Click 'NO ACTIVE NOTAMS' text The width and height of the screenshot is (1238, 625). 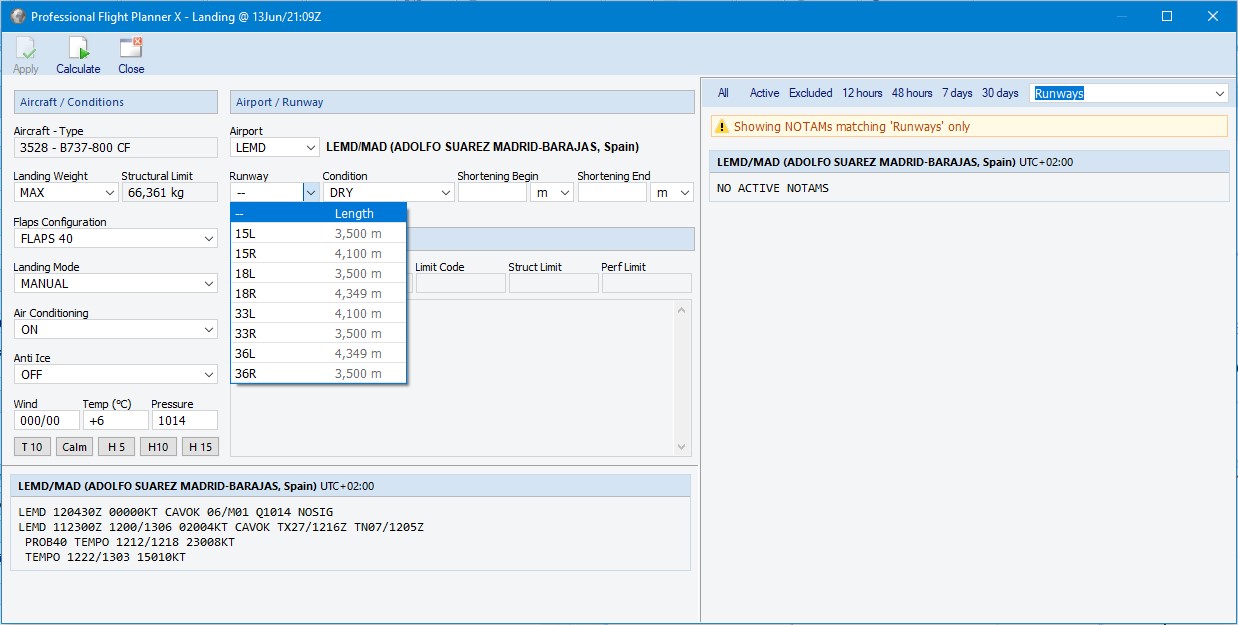(773, 188)
